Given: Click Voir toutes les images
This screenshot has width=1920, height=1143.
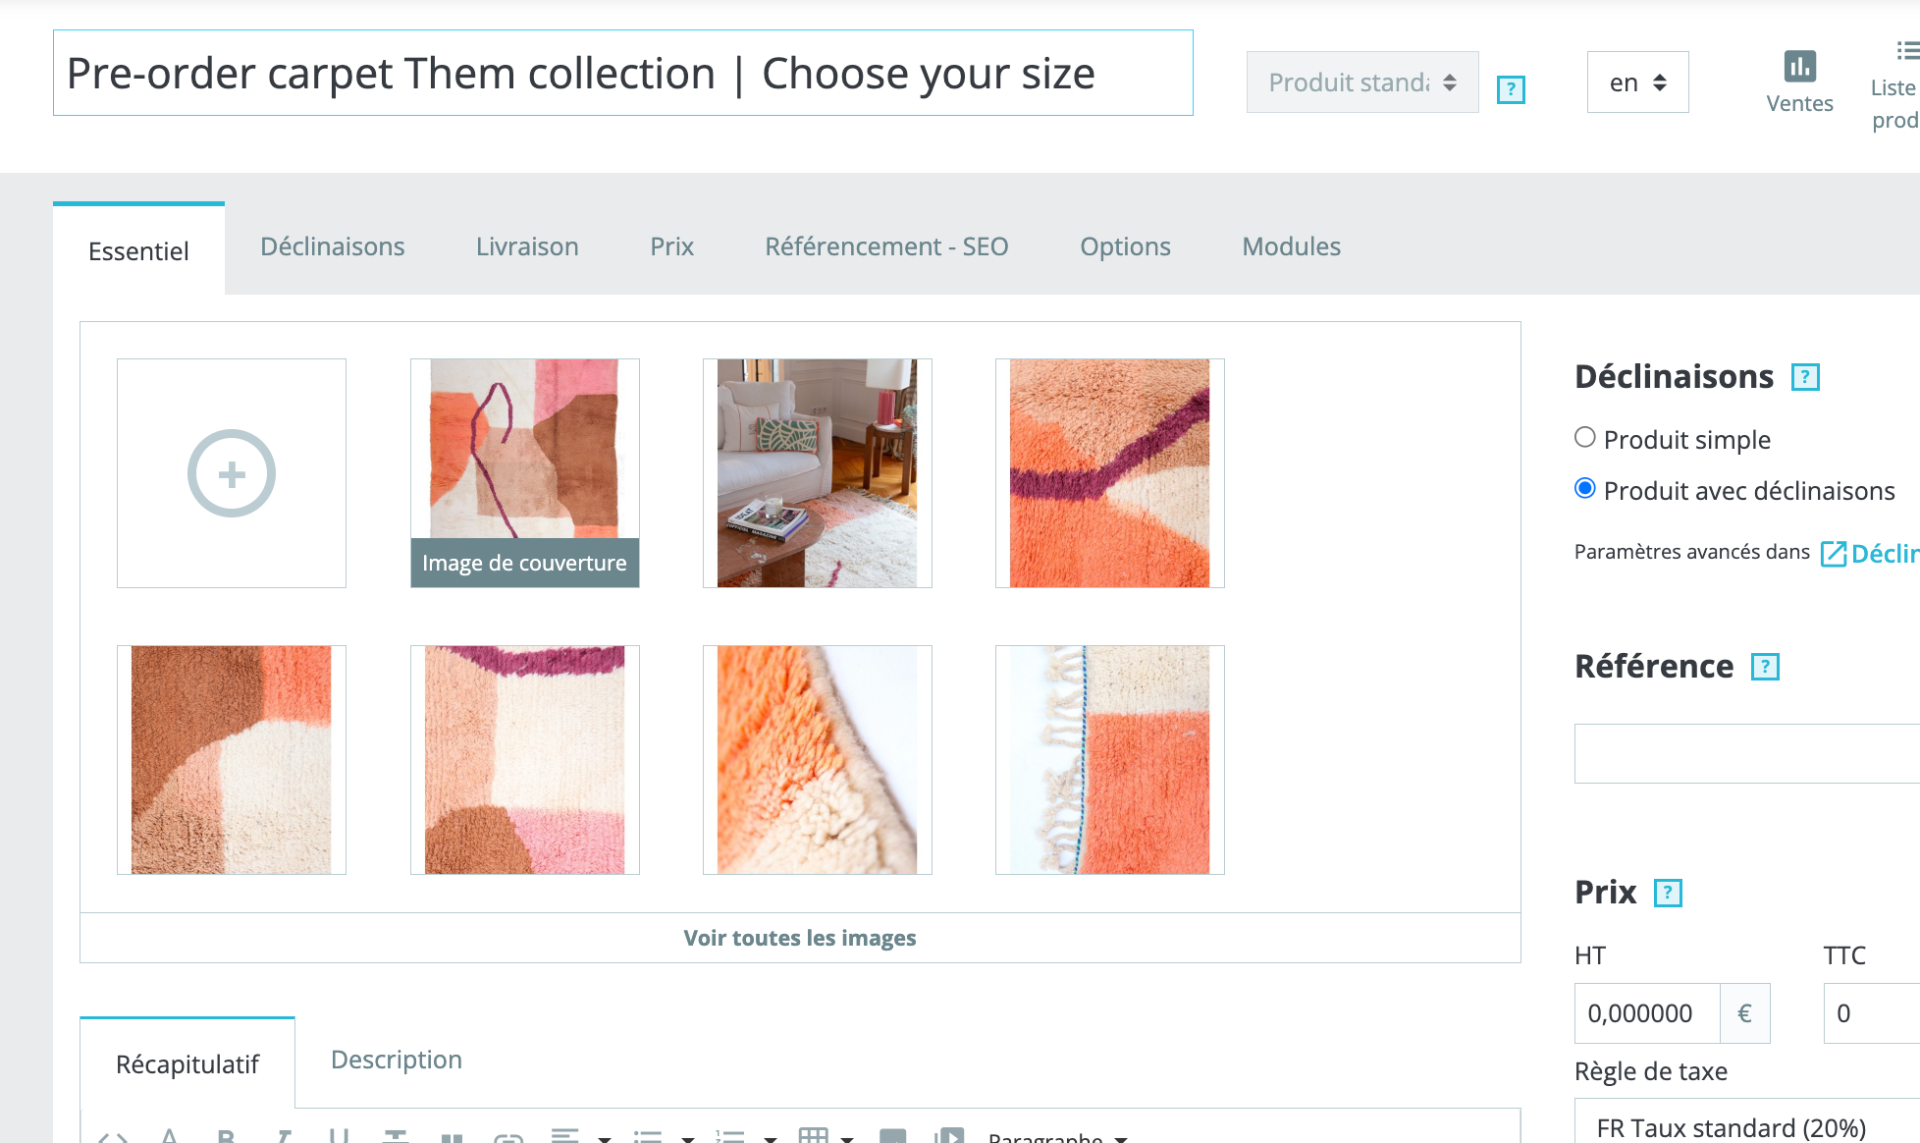Looking at the screenshot, I should [x=800, y=938].
